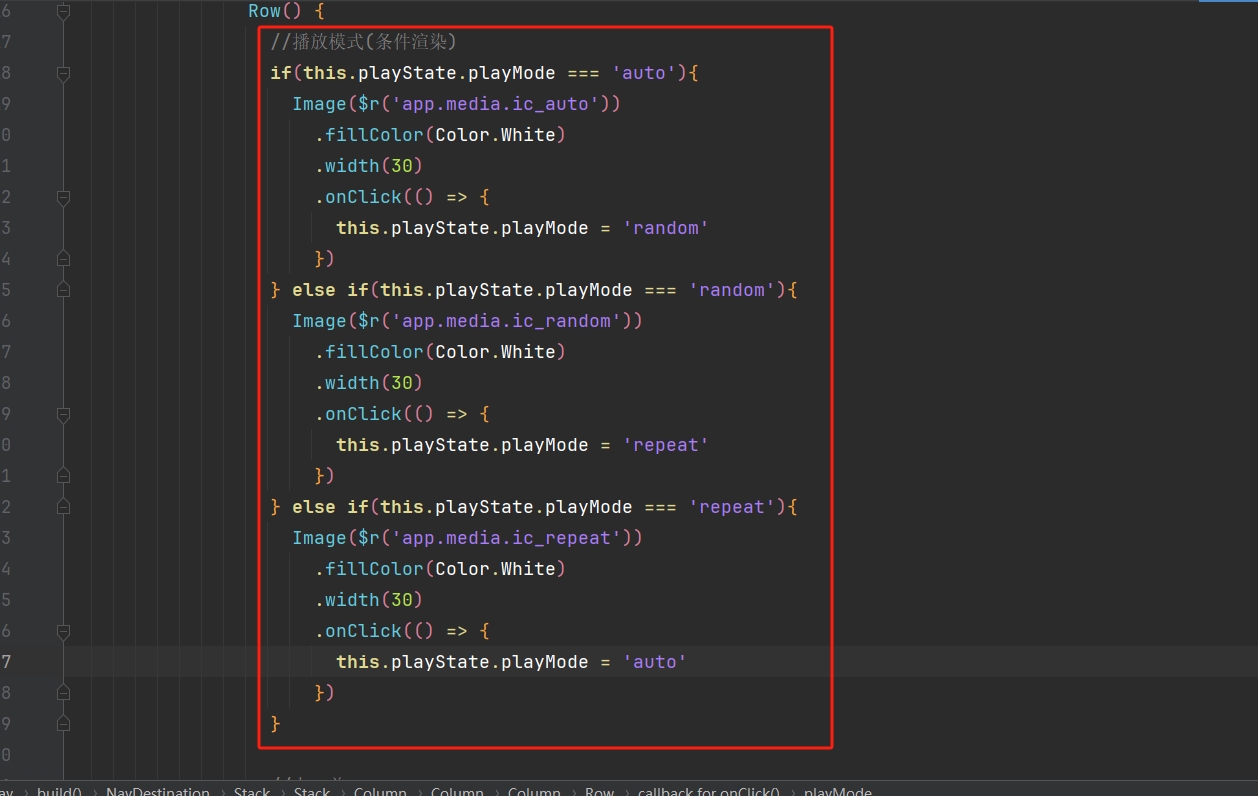Select the playMode breadcrumb item
The image size is (1258, 796).
pos(838,791)
